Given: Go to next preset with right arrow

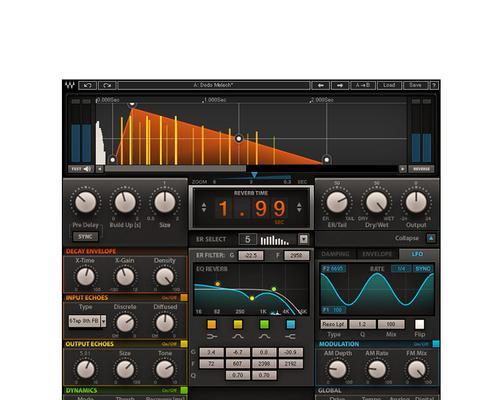Looking at the screenshot, I should [x=340, y=86].
